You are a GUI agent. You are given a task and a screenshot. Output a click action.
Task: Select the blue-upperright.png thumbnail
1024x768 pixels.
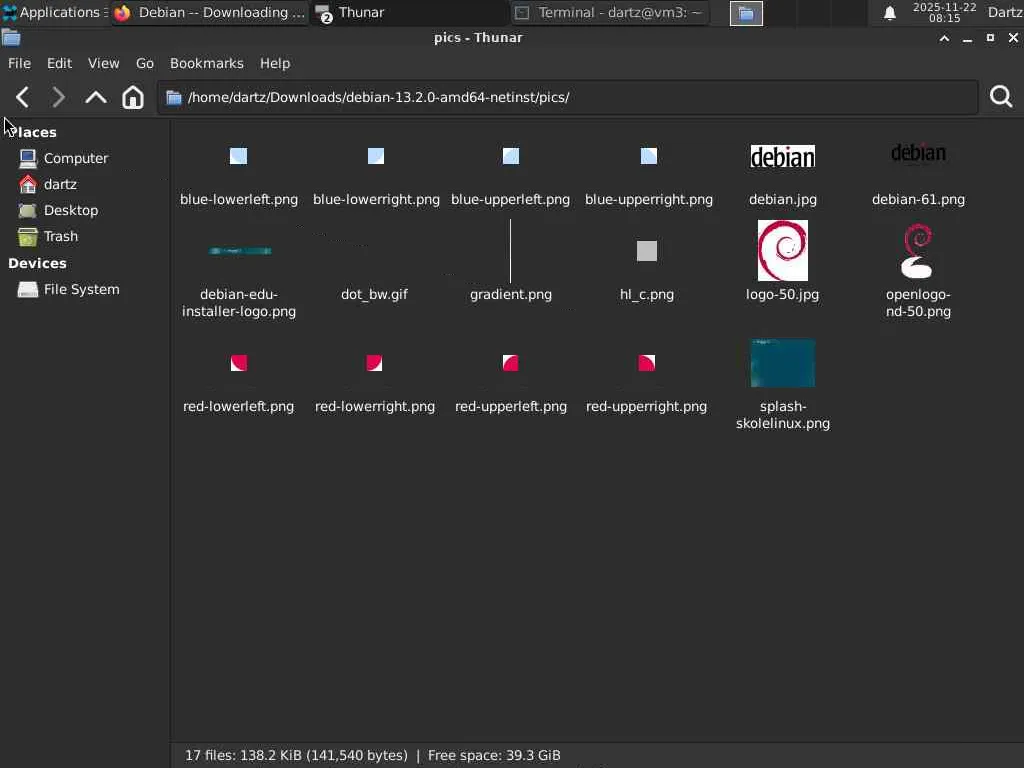coord(648,156)
